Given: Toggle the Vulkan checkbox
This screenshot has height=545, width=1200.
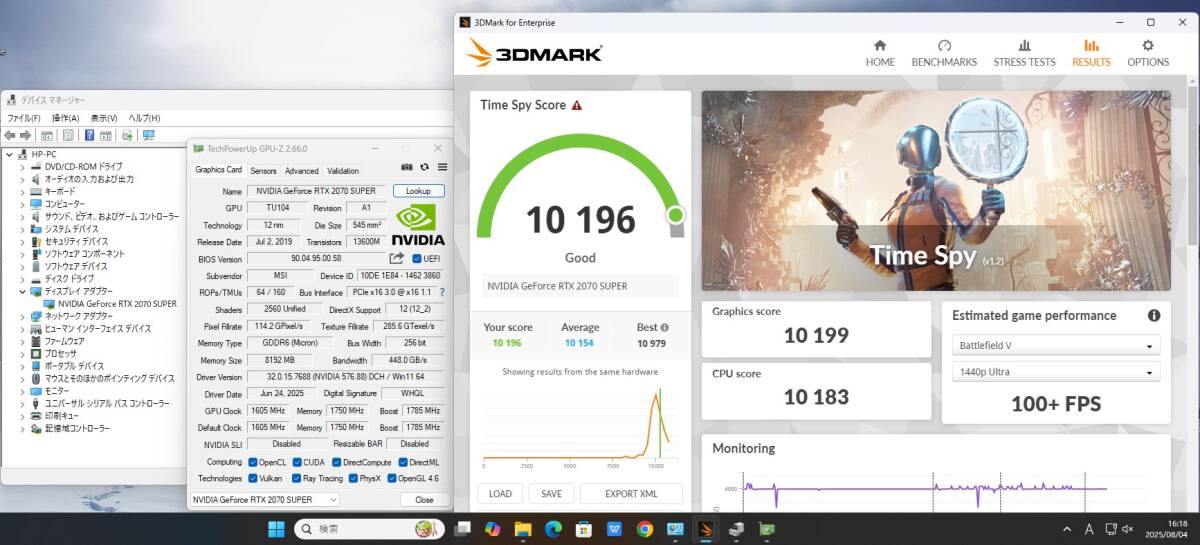Looking at the screenshot, I should 252,478.
